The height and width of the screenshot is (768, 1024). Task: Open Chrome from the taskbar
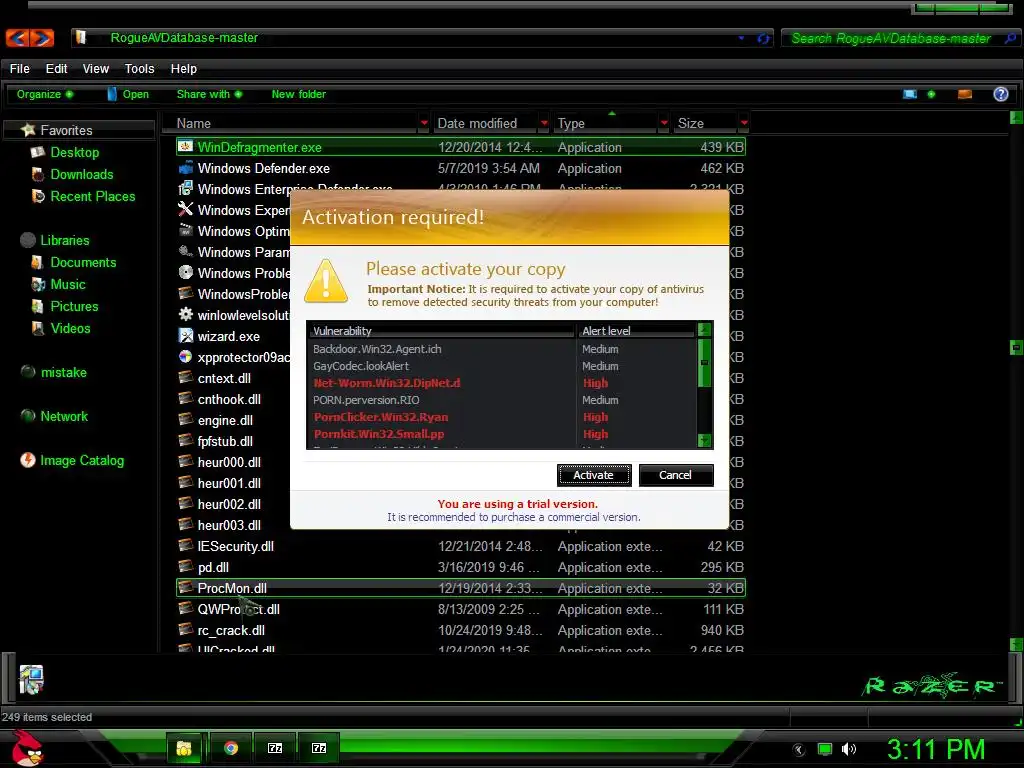coord(231,748)
